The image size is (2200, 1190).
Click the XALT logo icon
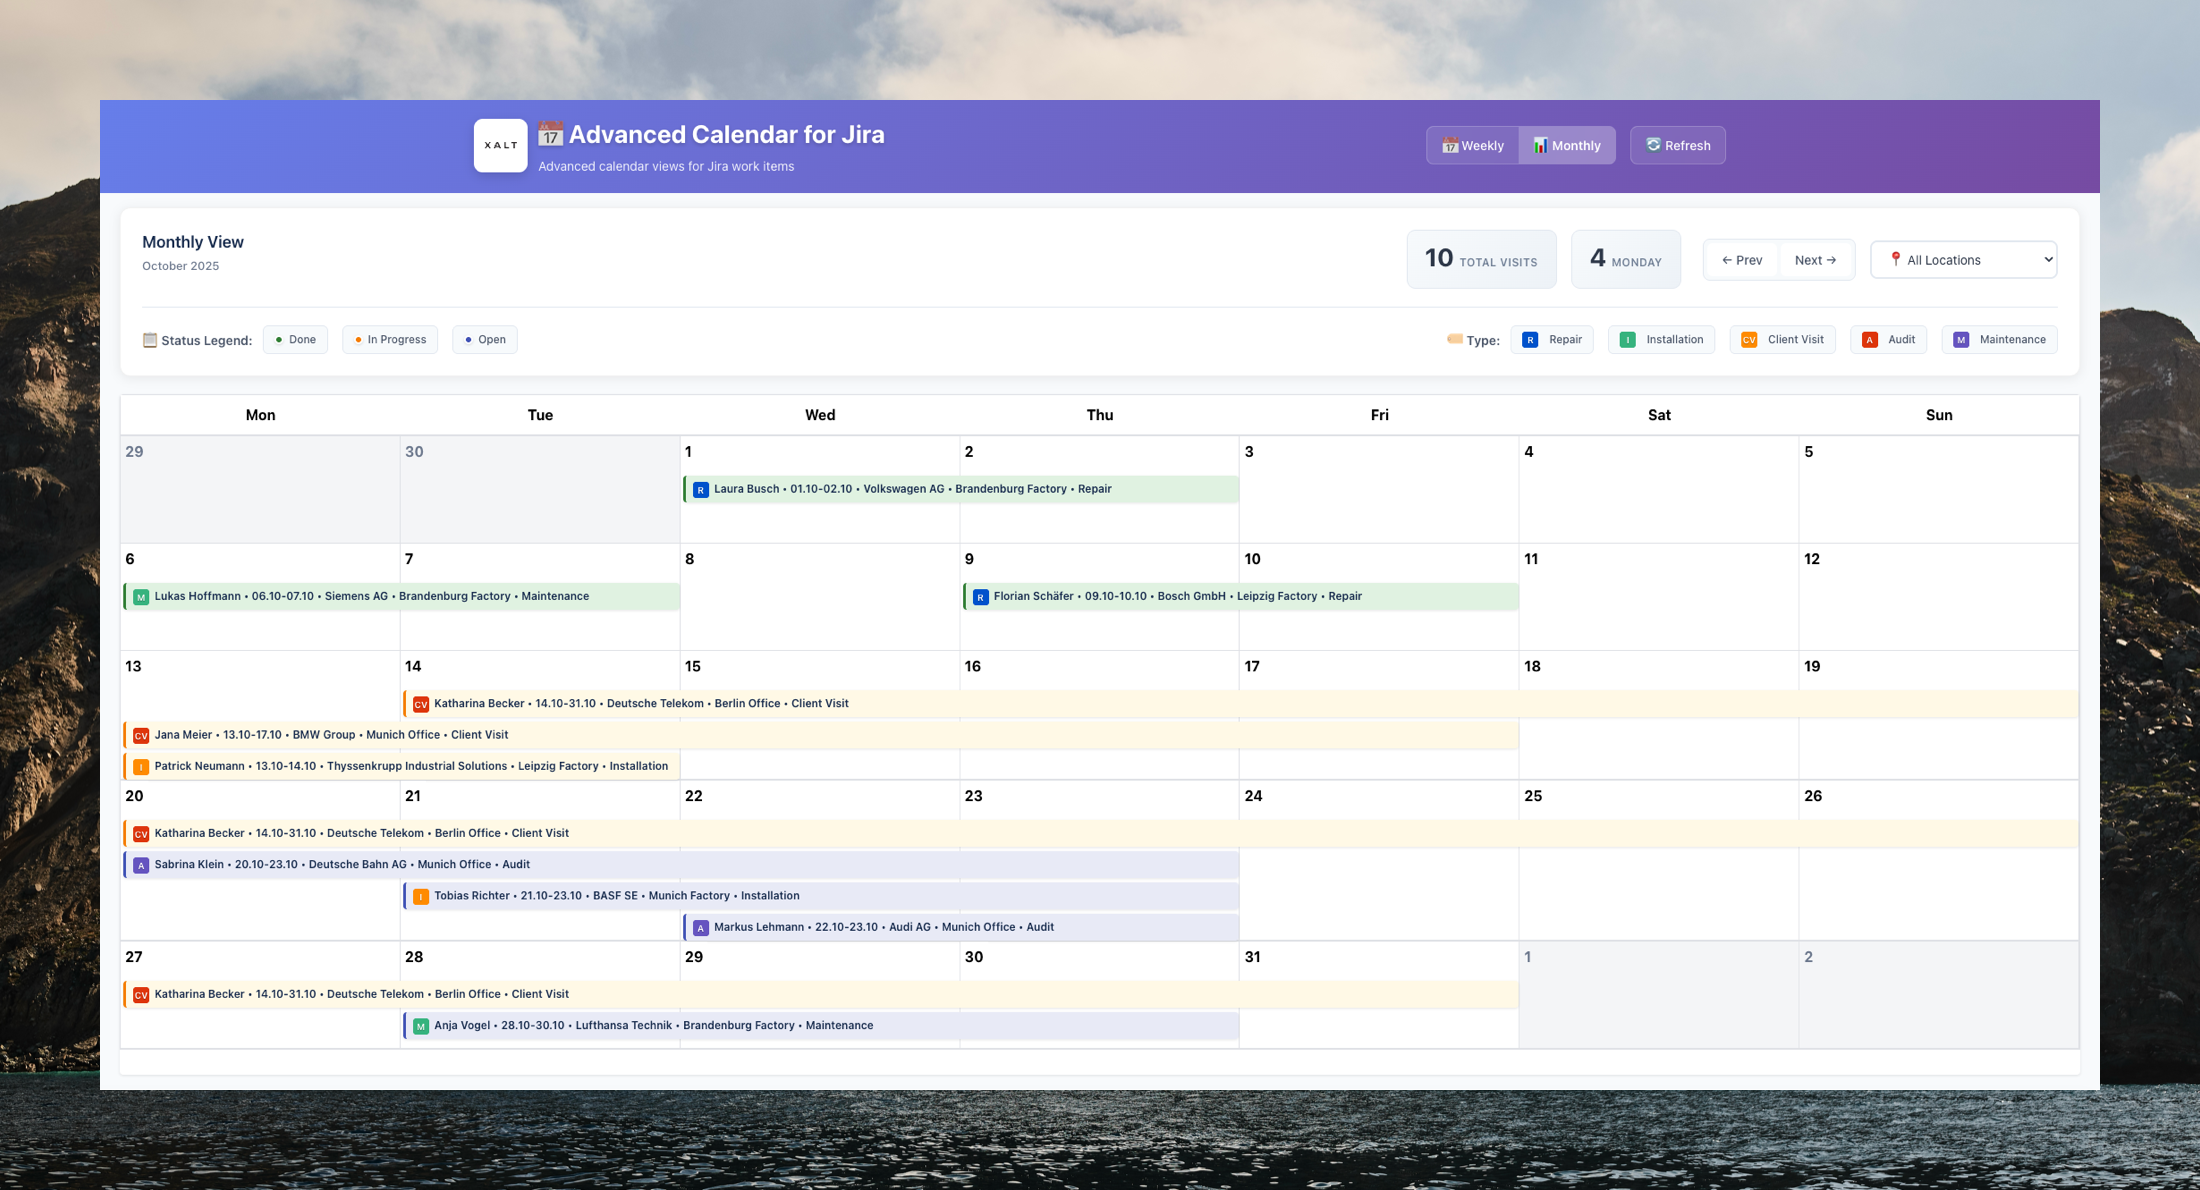tap(500, 146)
